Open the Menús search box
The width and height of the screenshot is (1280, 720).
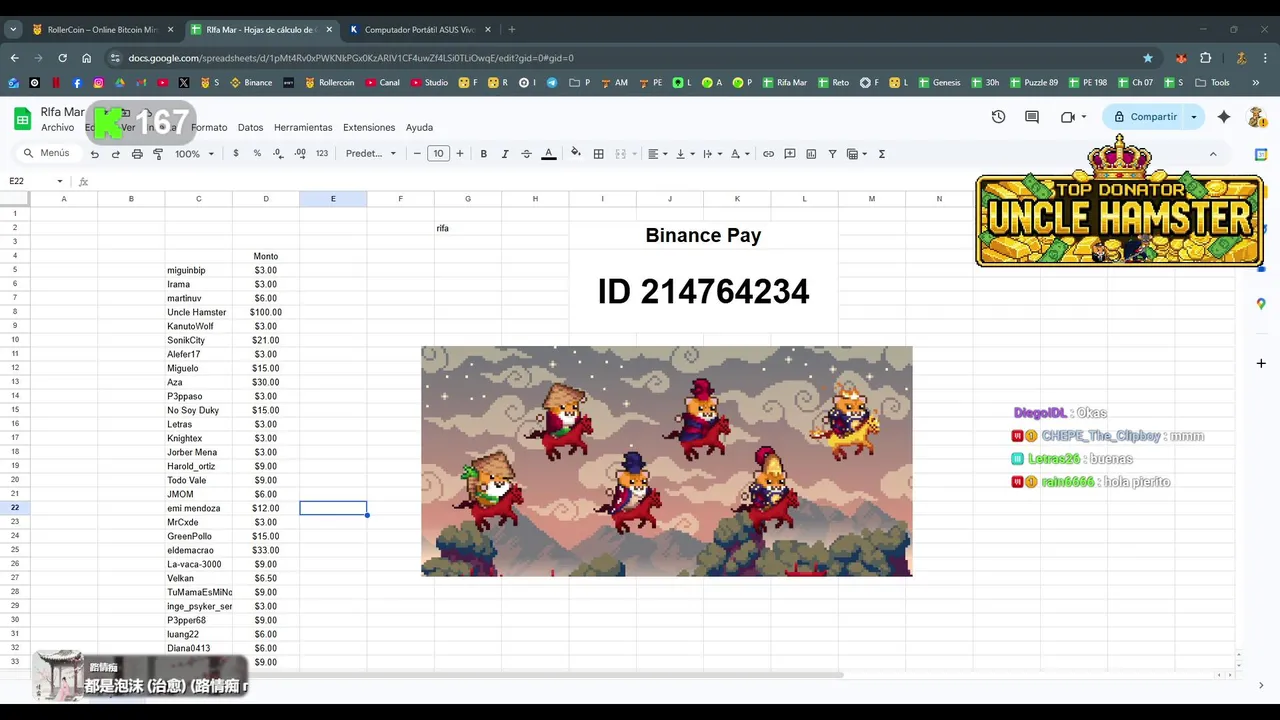pyautogui.click(x=46, y=154)
